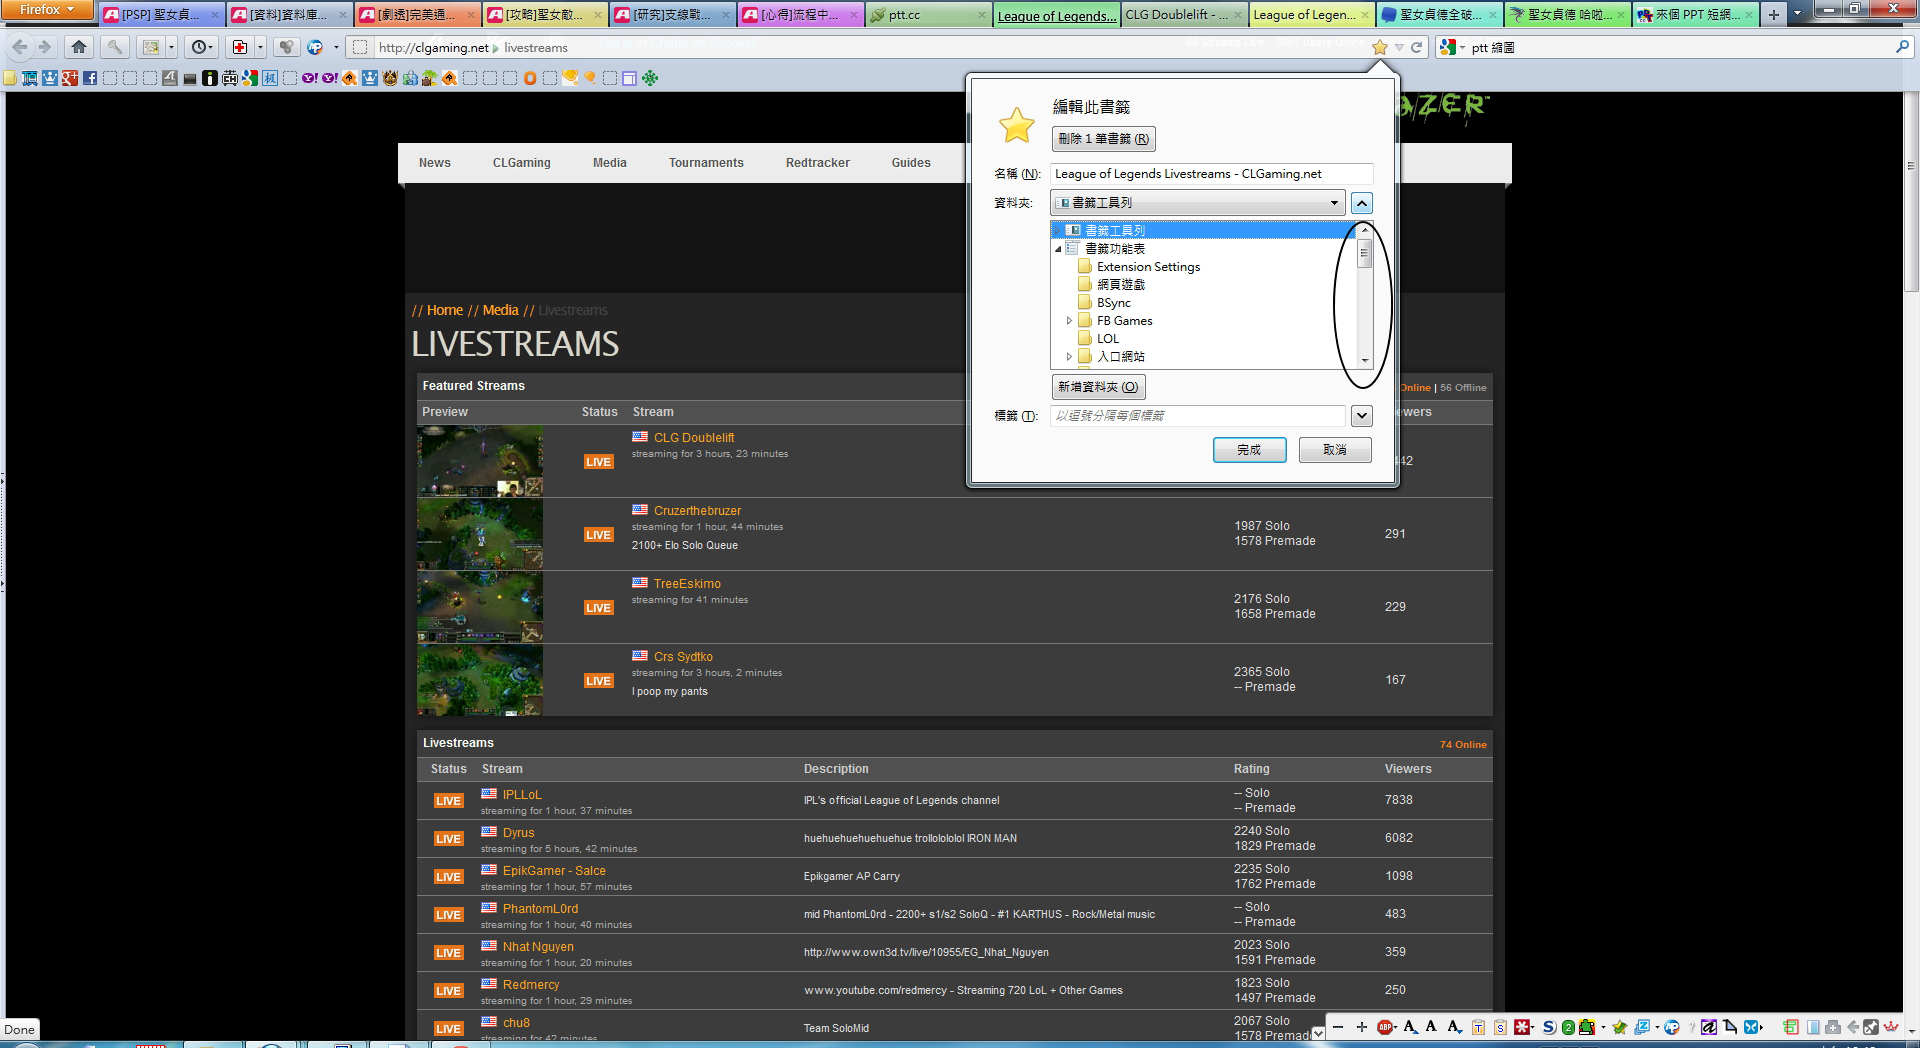1920x1048 pixels.
Task: Select the LOL folder in the tree
Action: 1107,339
